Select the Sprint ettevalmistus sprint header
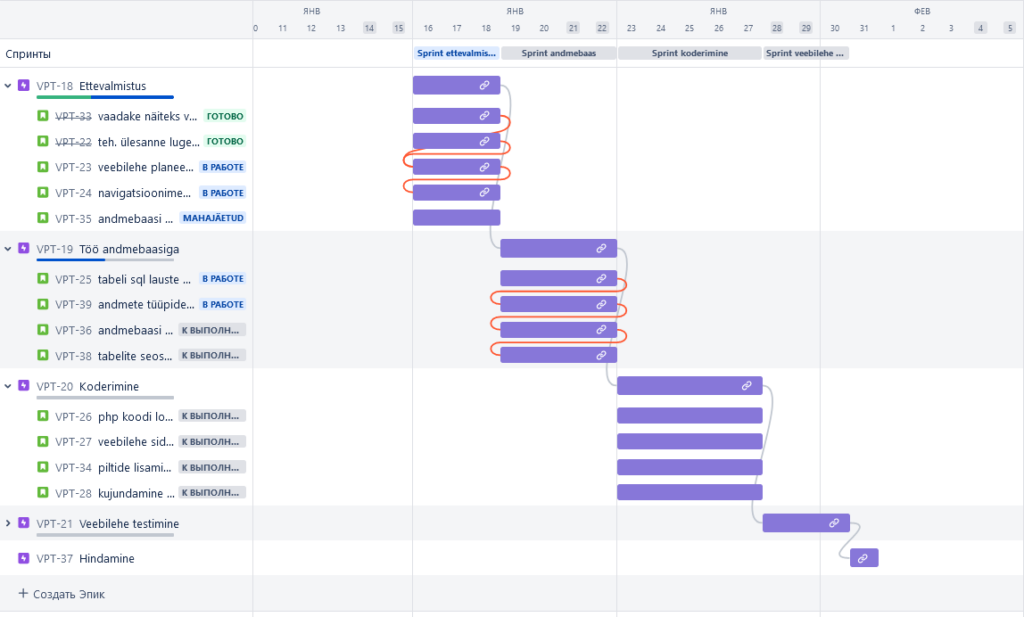The image size is (1024, 617). coord(456,53)
